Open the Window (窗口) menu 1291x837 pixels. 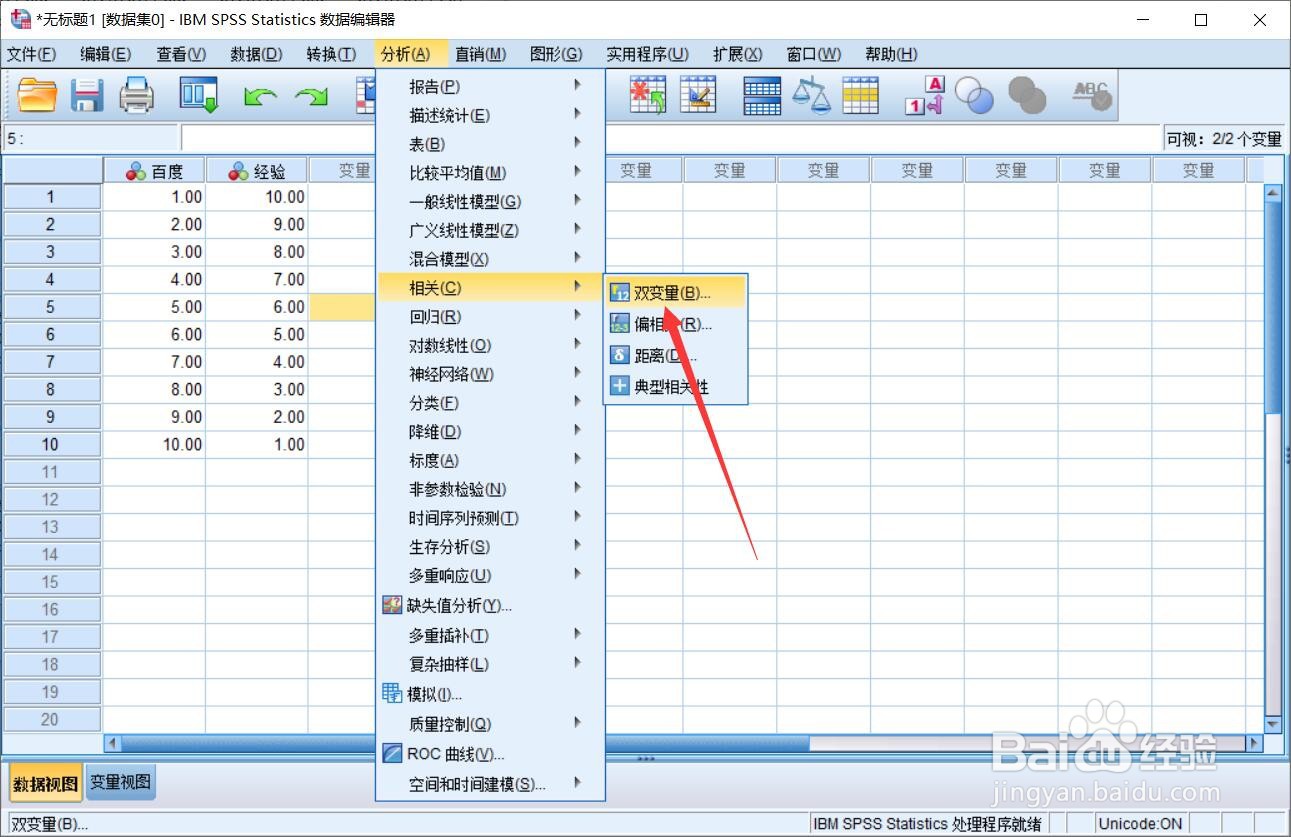point(814,54)
